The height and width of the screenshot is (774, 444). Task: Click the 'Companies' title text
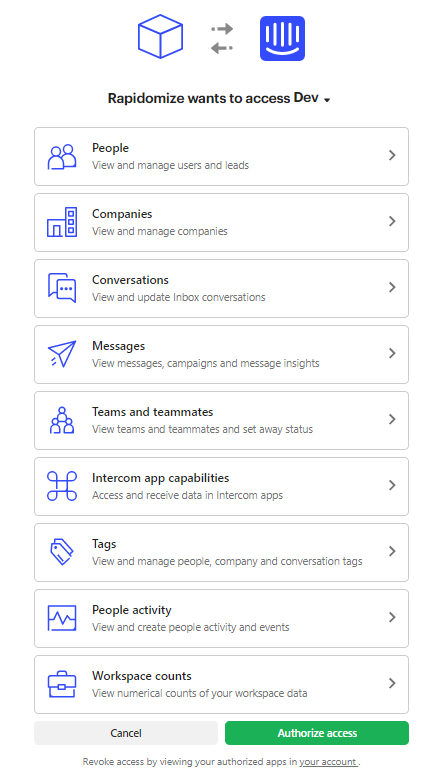122,214
